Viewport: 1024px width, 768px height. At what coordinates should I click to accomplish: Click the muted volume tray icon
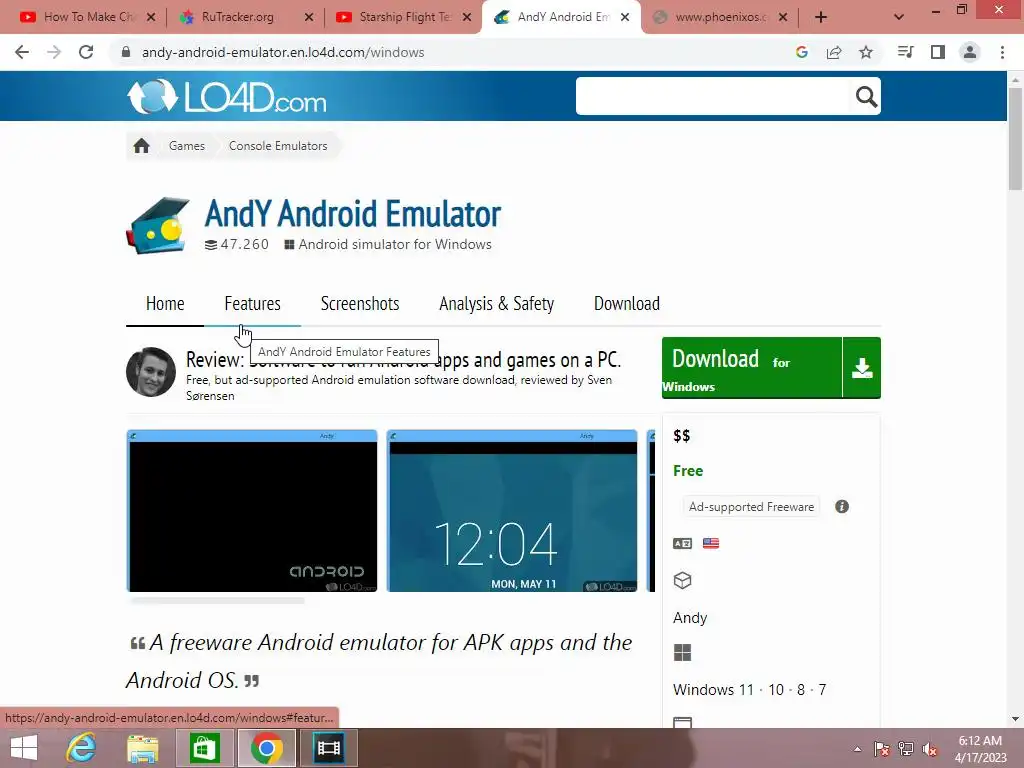[x=930, y=749]
